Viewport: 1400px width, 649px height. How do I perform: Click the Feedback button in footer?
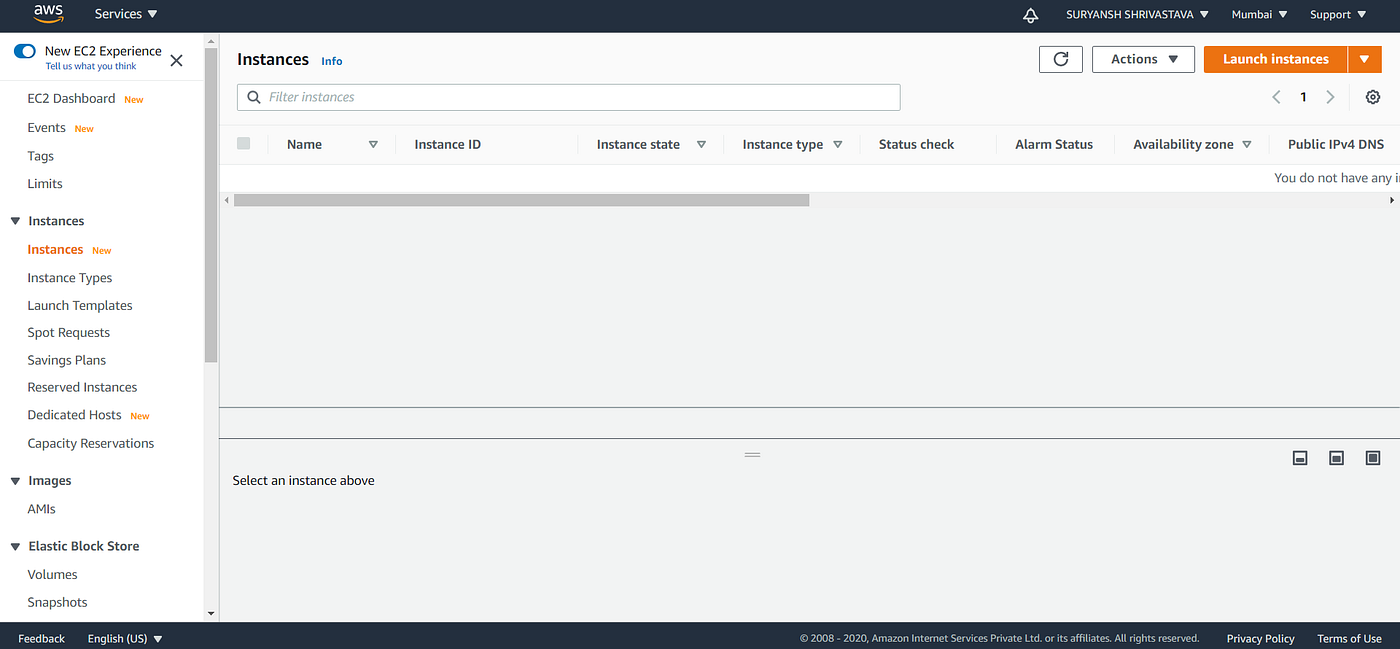[x=41, y=638]
